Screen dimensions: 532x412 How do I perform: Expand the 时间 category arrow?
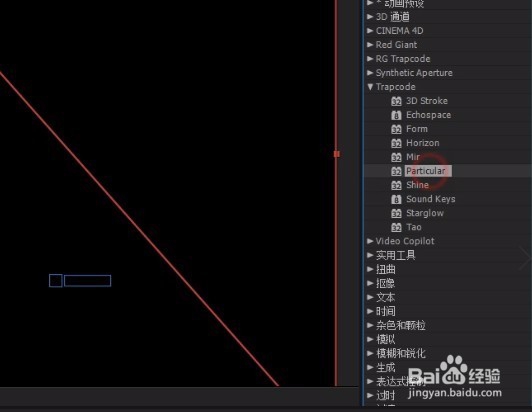point(370,311)
